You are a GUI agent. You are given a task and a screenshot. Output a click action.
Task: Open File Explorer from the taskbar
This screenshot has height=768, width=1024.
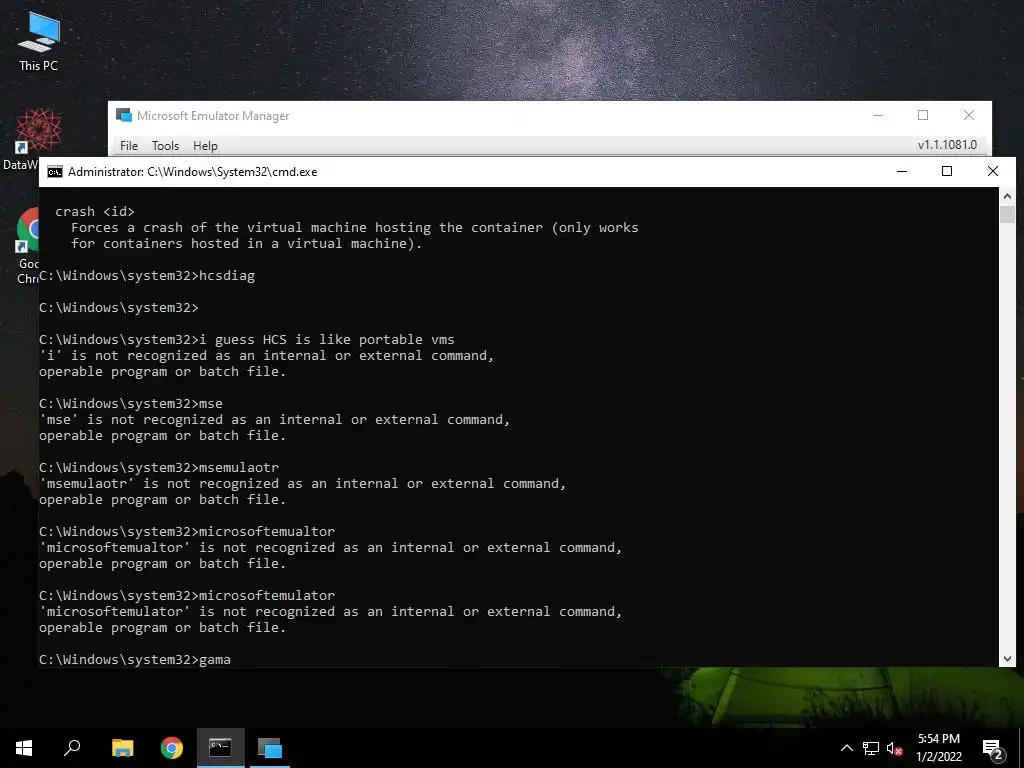point(122,748)
